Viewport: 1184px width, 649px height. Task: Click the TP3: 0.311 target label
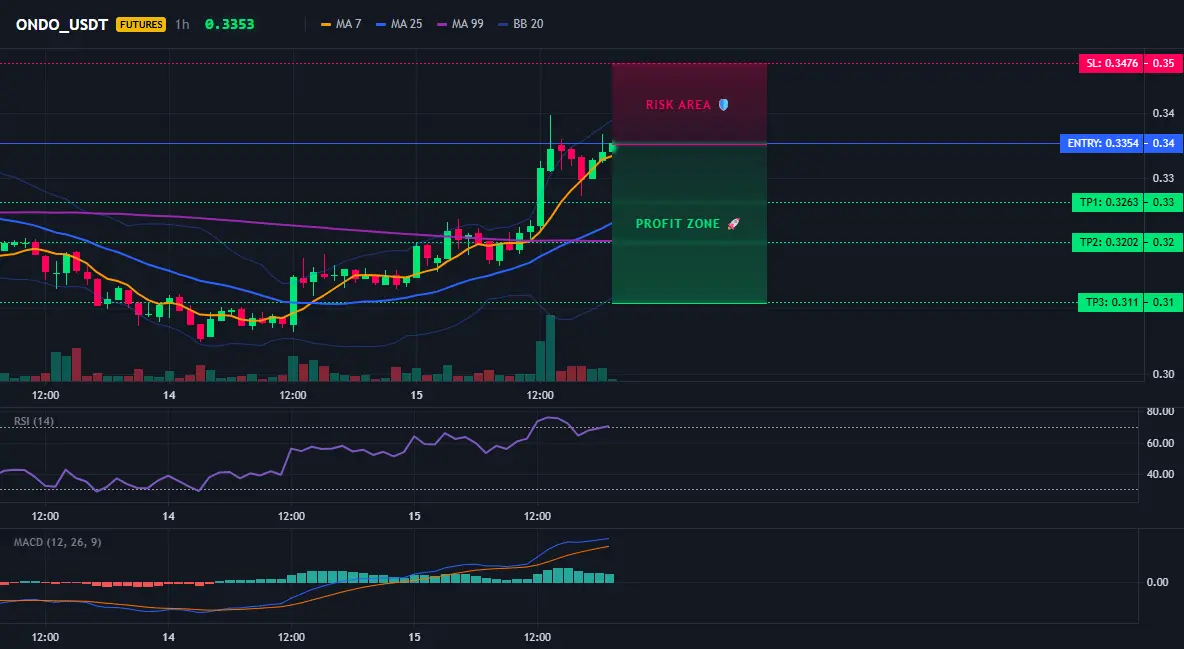(x=1110, y=302)
